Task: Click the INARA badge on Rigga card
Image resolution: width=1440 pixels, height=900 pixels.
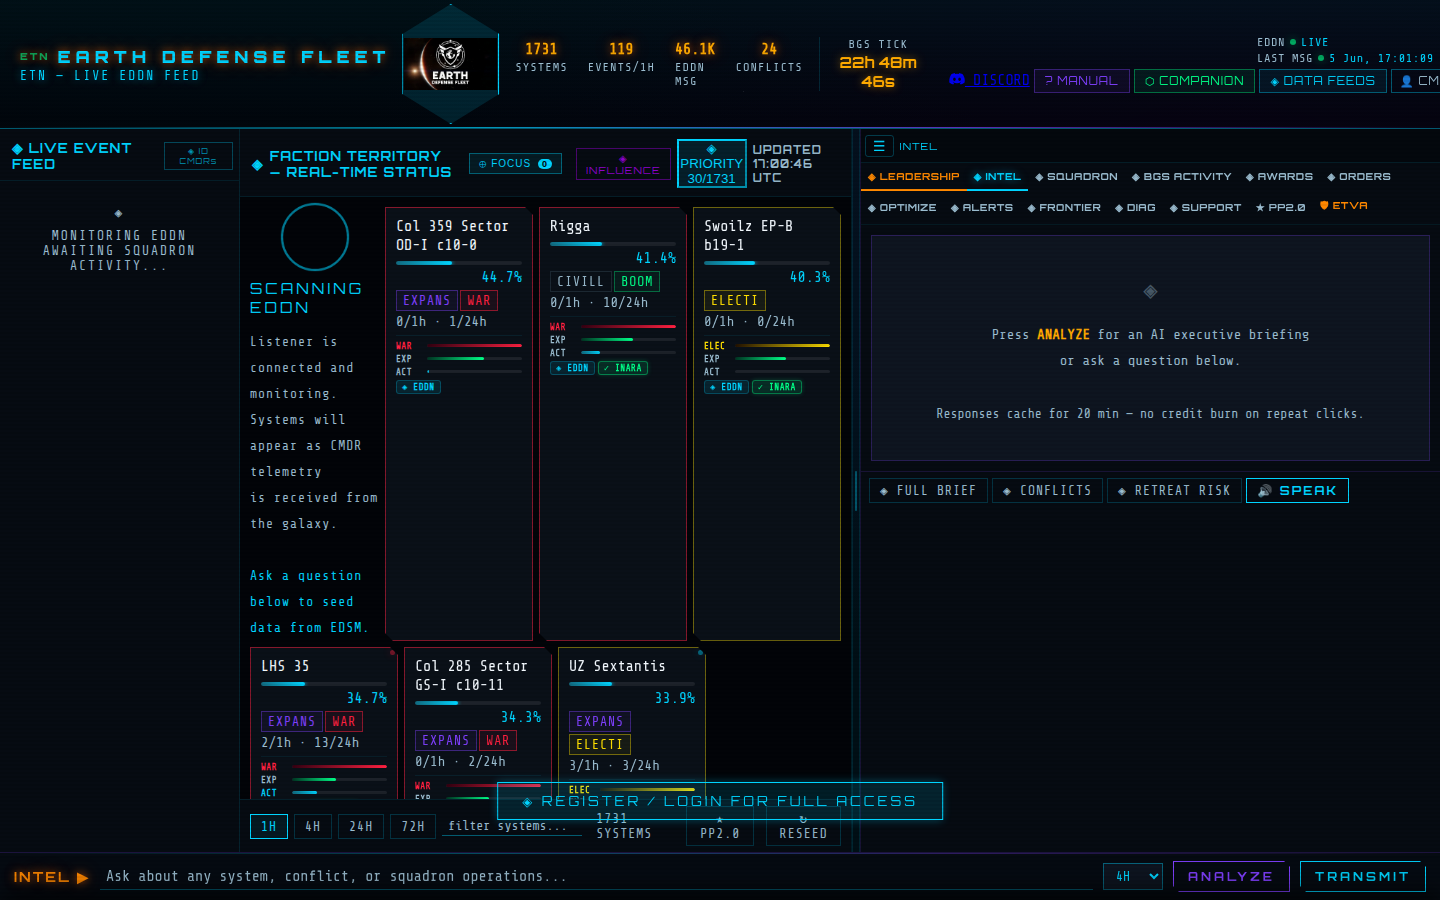Action: pos(623,368)
